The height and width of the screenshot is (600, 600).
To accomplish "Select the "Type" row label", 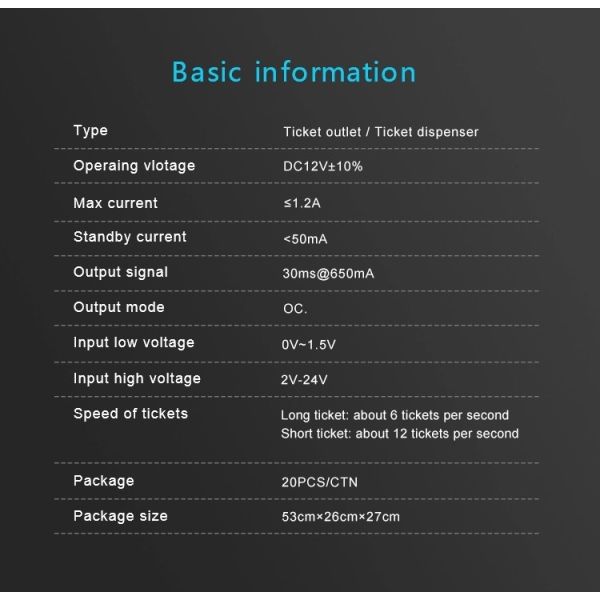I will [x=90, y=130].
